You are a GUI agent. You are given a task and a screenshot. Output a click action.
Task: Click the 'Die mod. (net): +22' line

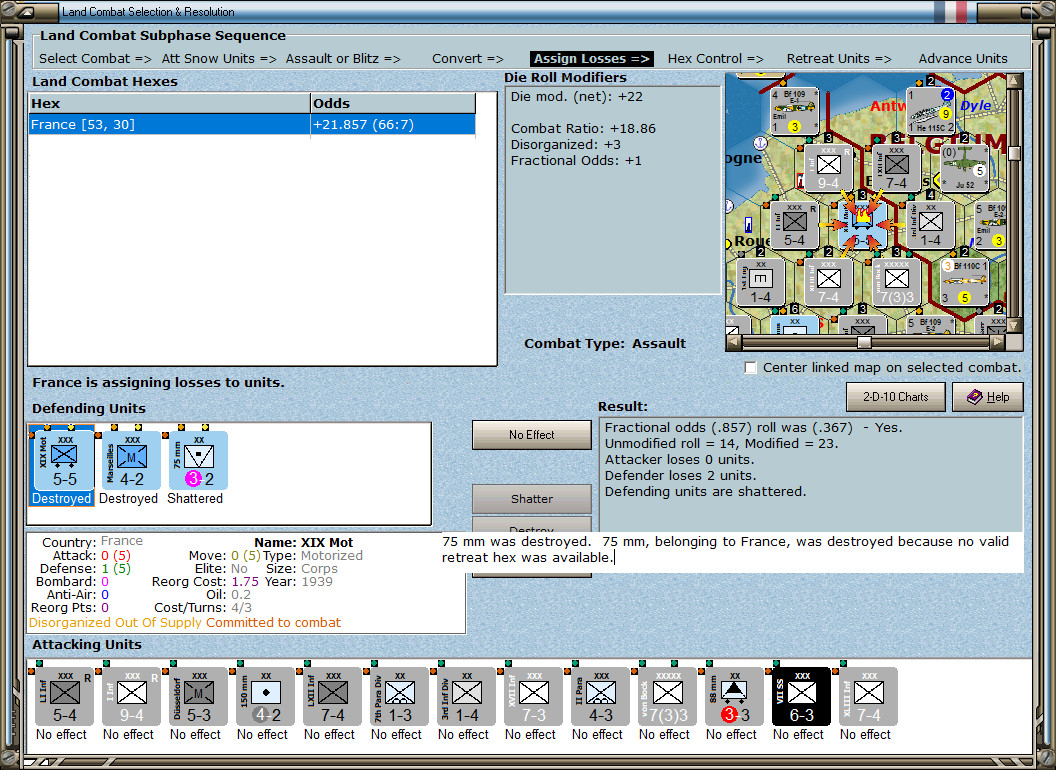(x=576, y=96)
